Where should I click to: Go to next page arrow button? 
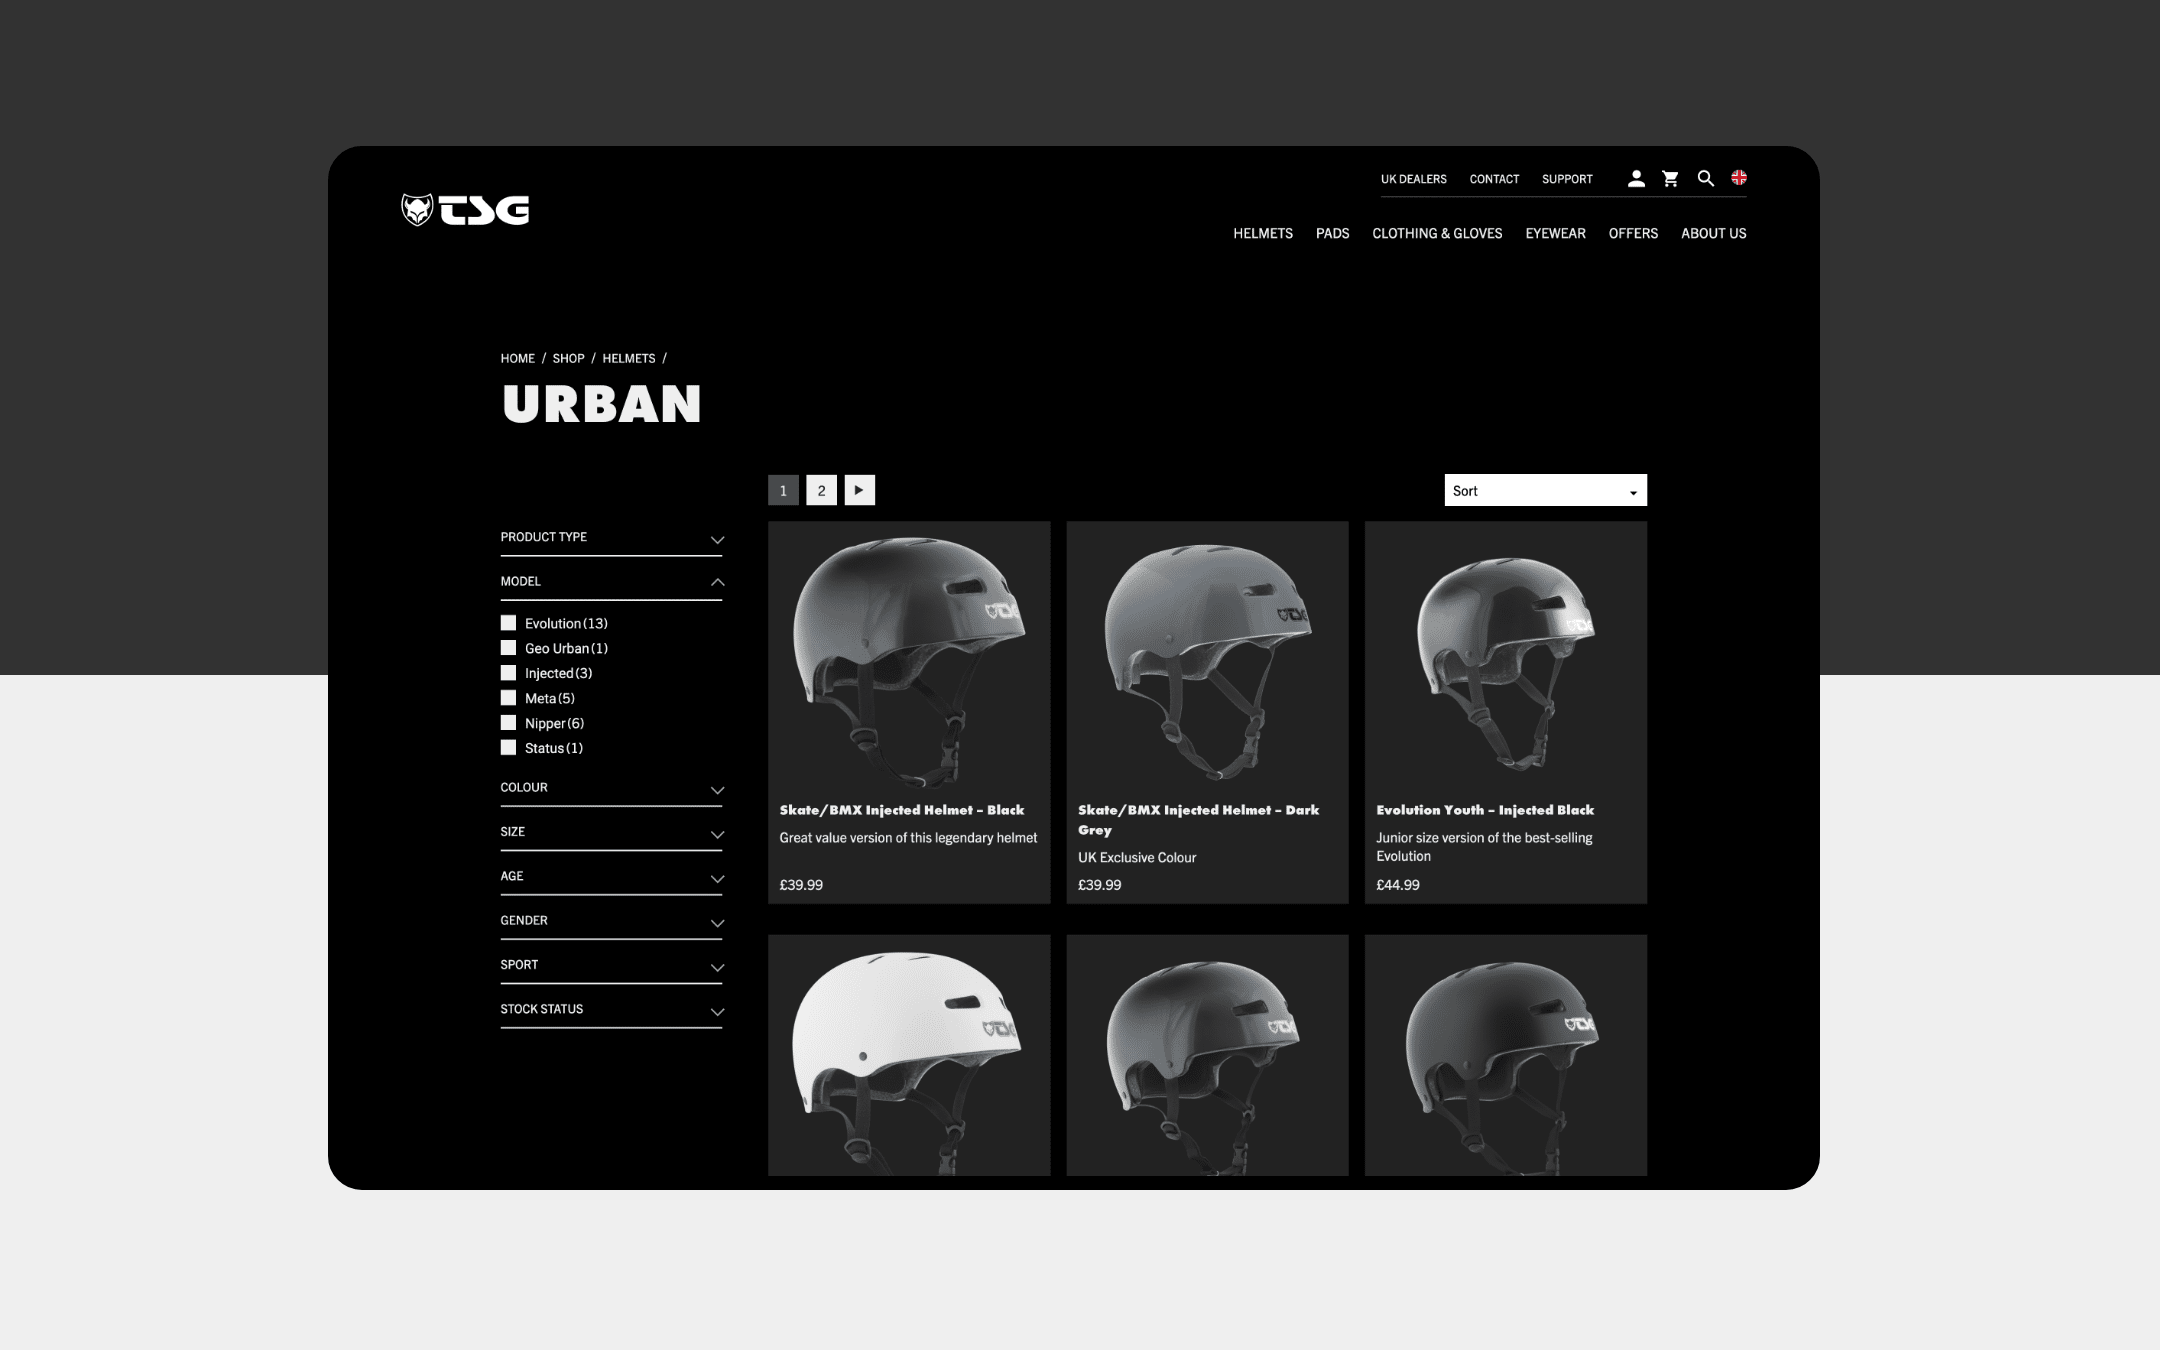click(x=859, y=490)
